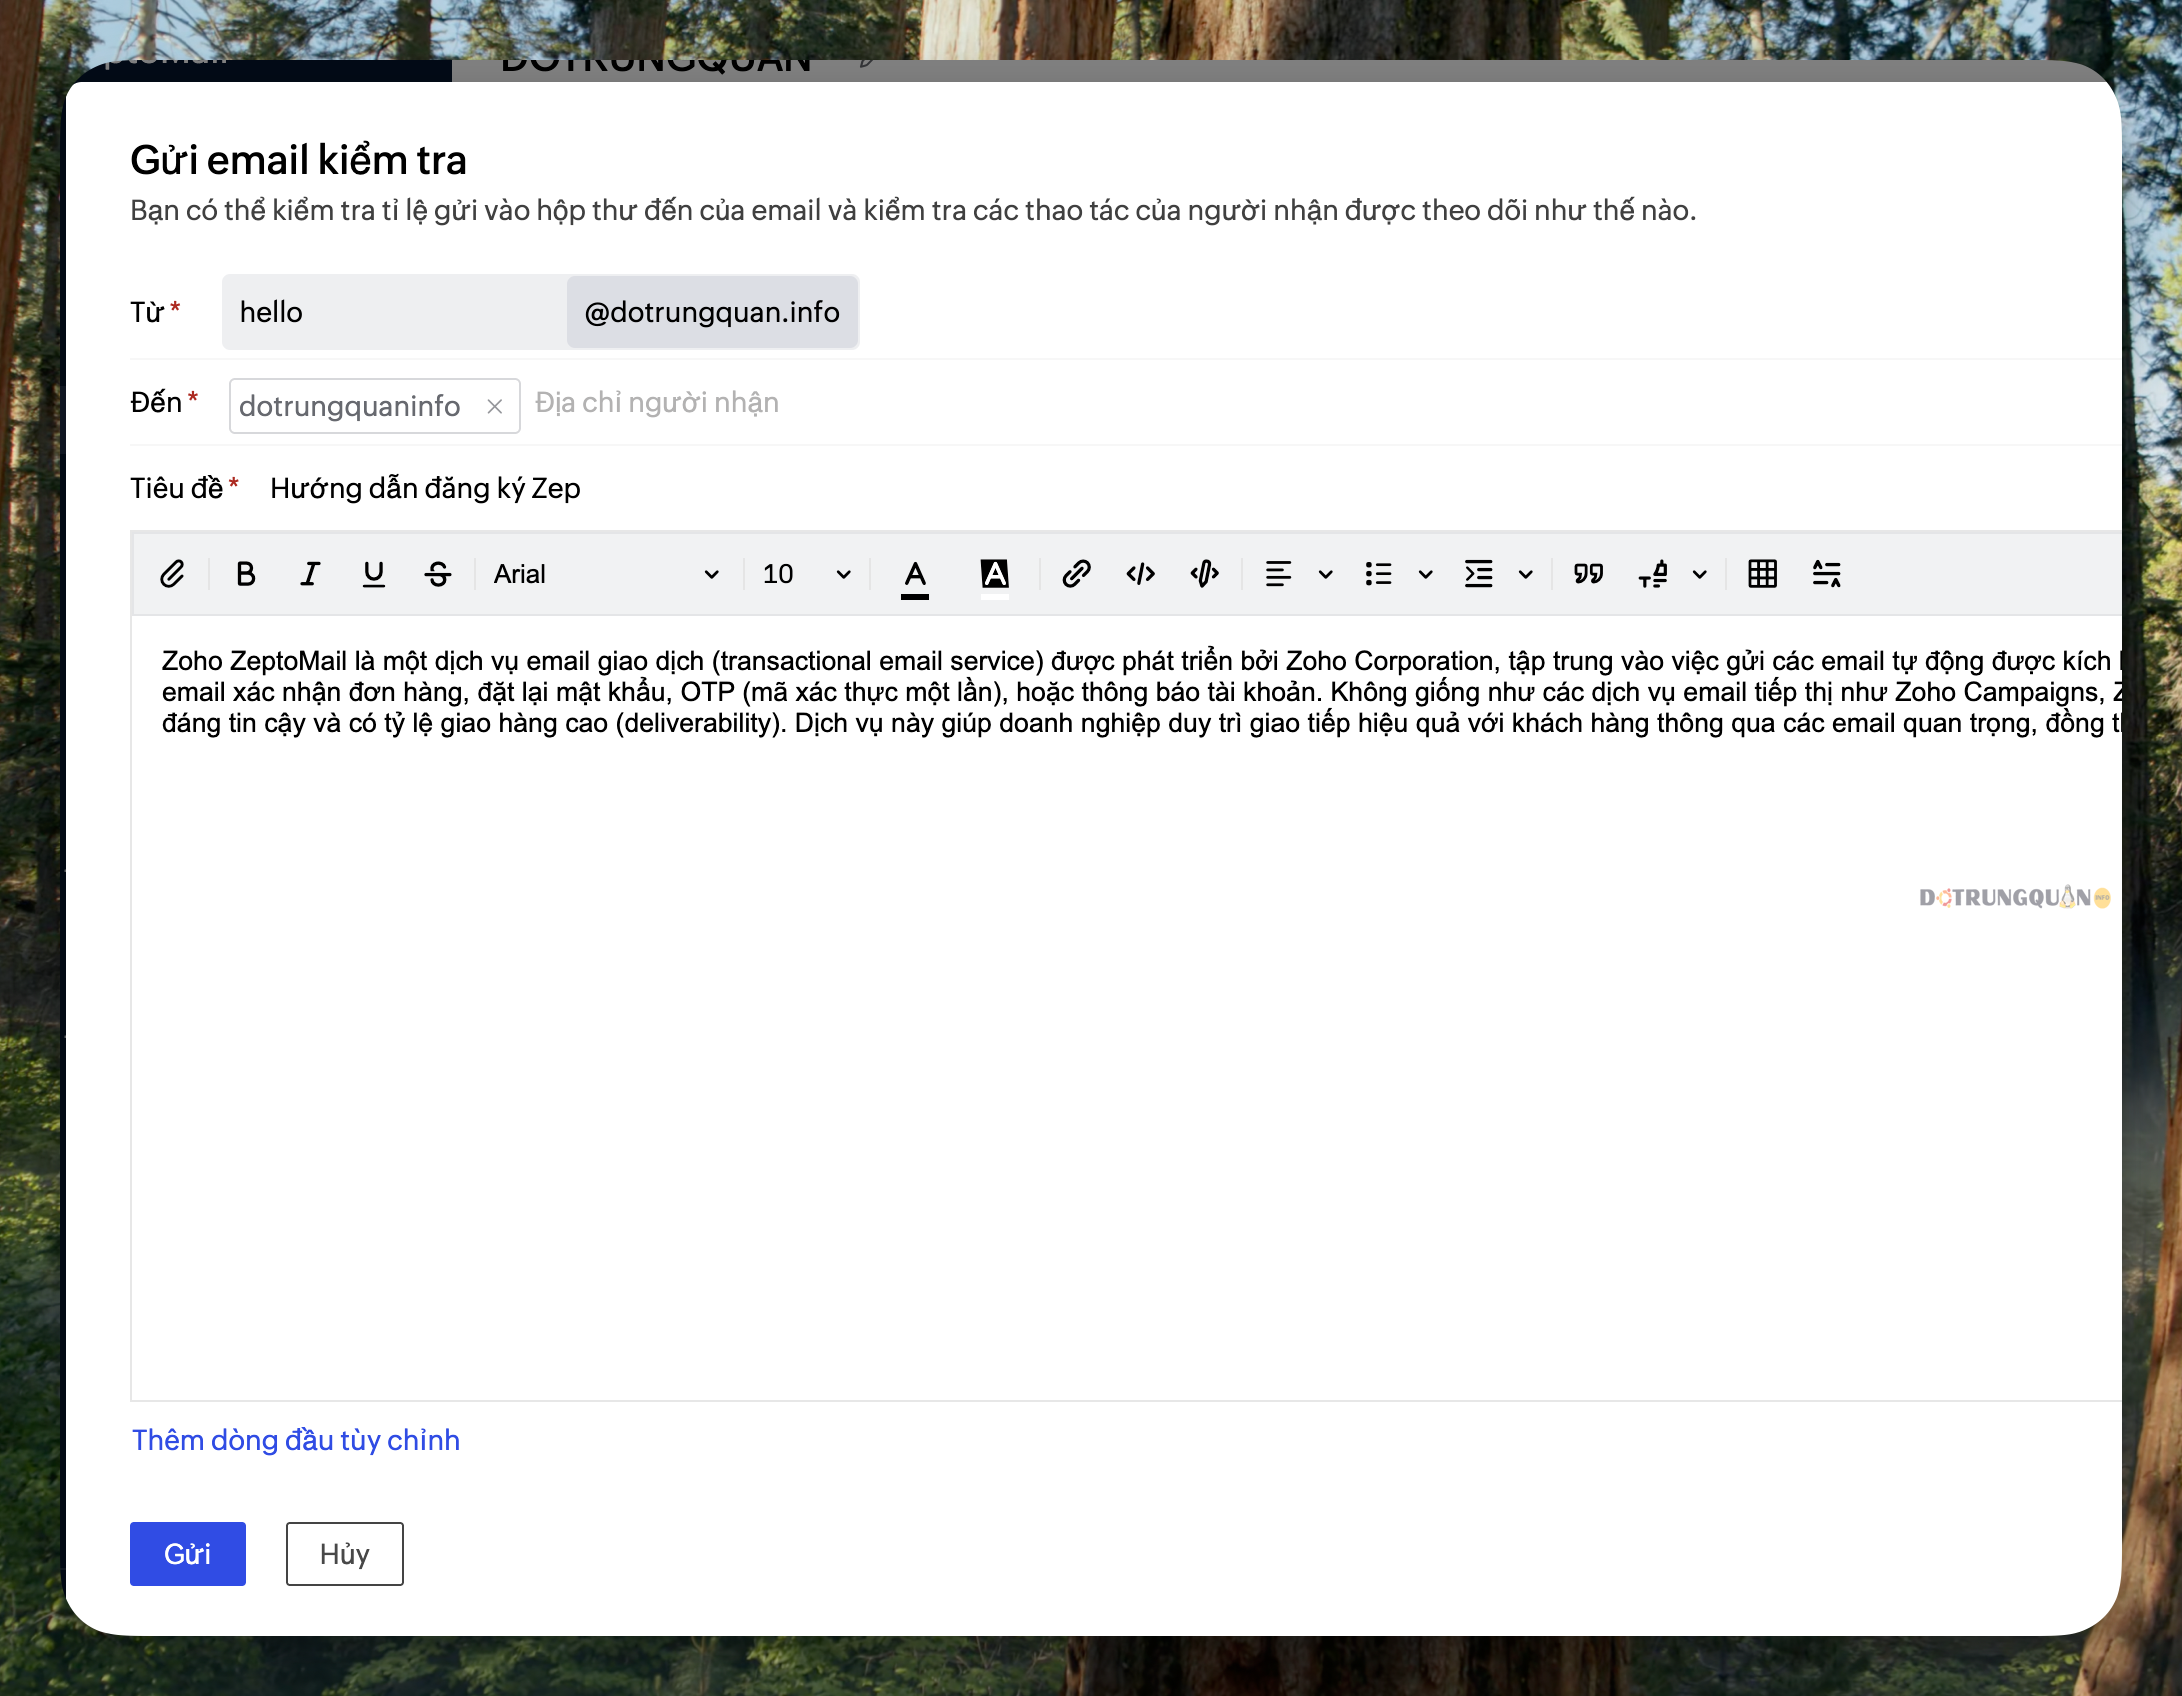This screenshot has width=2182, height=1696.
Task: Insert a bulleted list
Action: pos(1378,574)
